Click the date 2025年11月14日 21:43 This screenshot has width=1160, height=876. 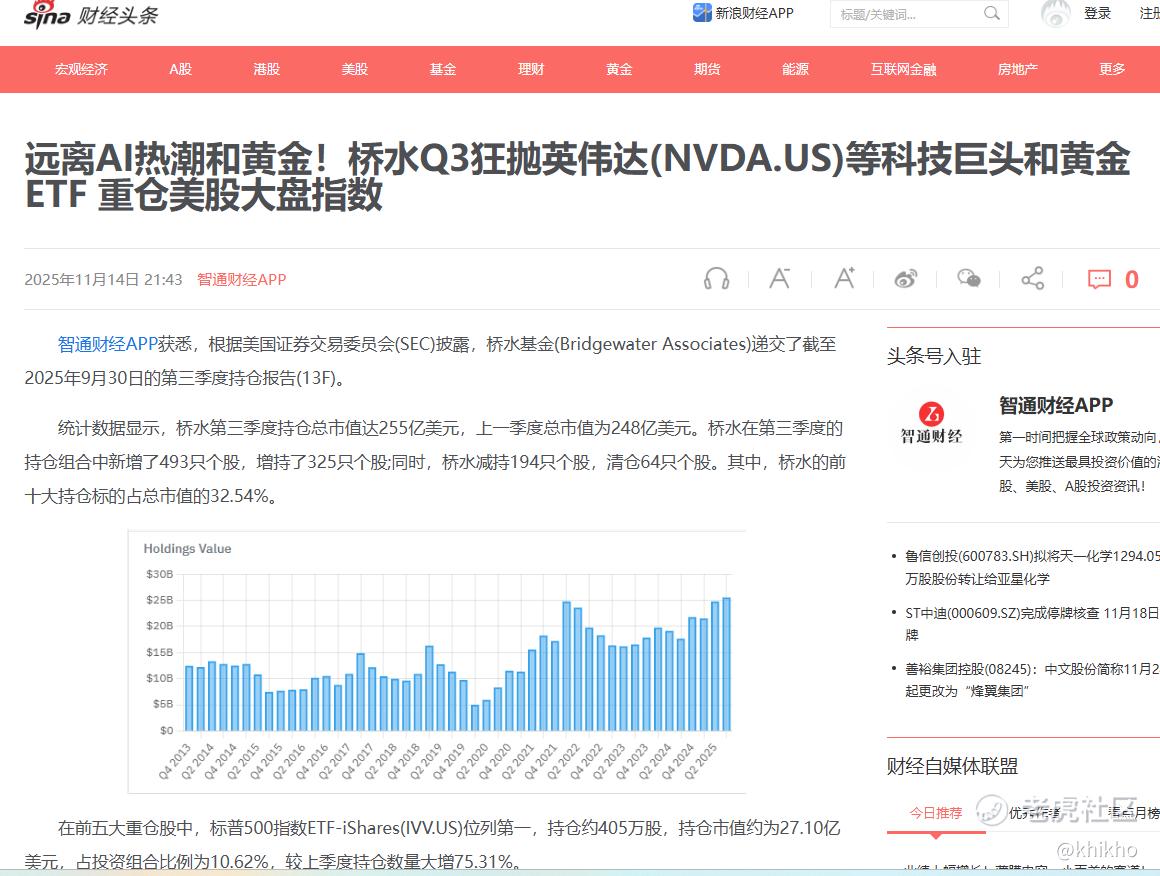click(103, 280)
